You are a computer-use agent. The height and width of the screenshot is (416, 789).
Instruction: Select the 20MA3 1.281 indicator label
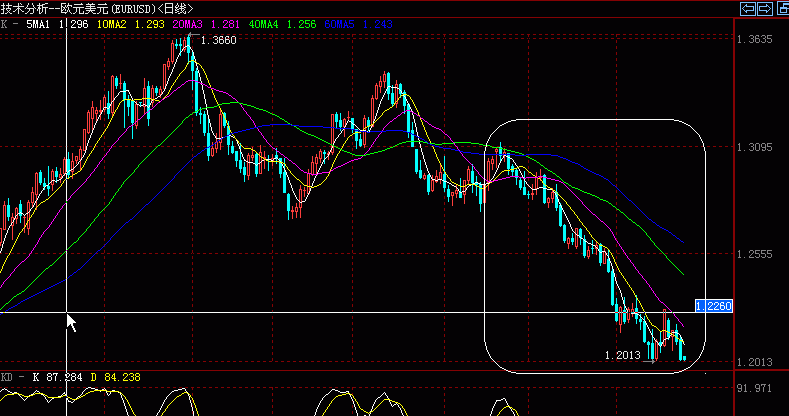click(206, 24)
